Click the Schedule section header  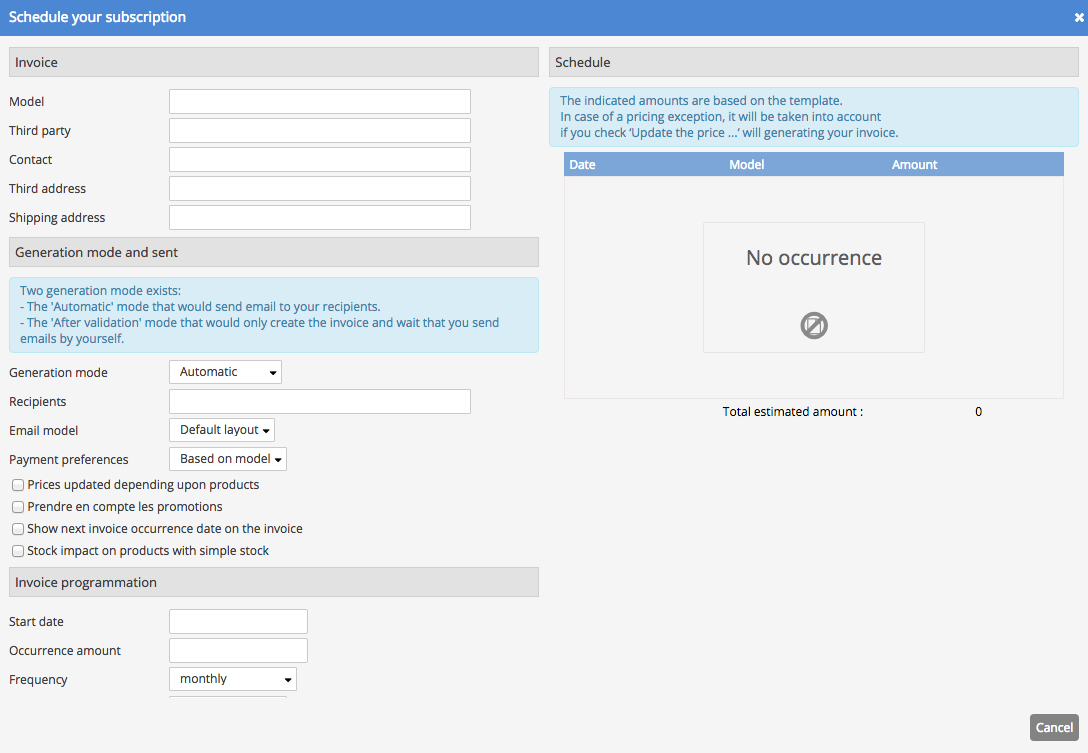coord(814,62)
